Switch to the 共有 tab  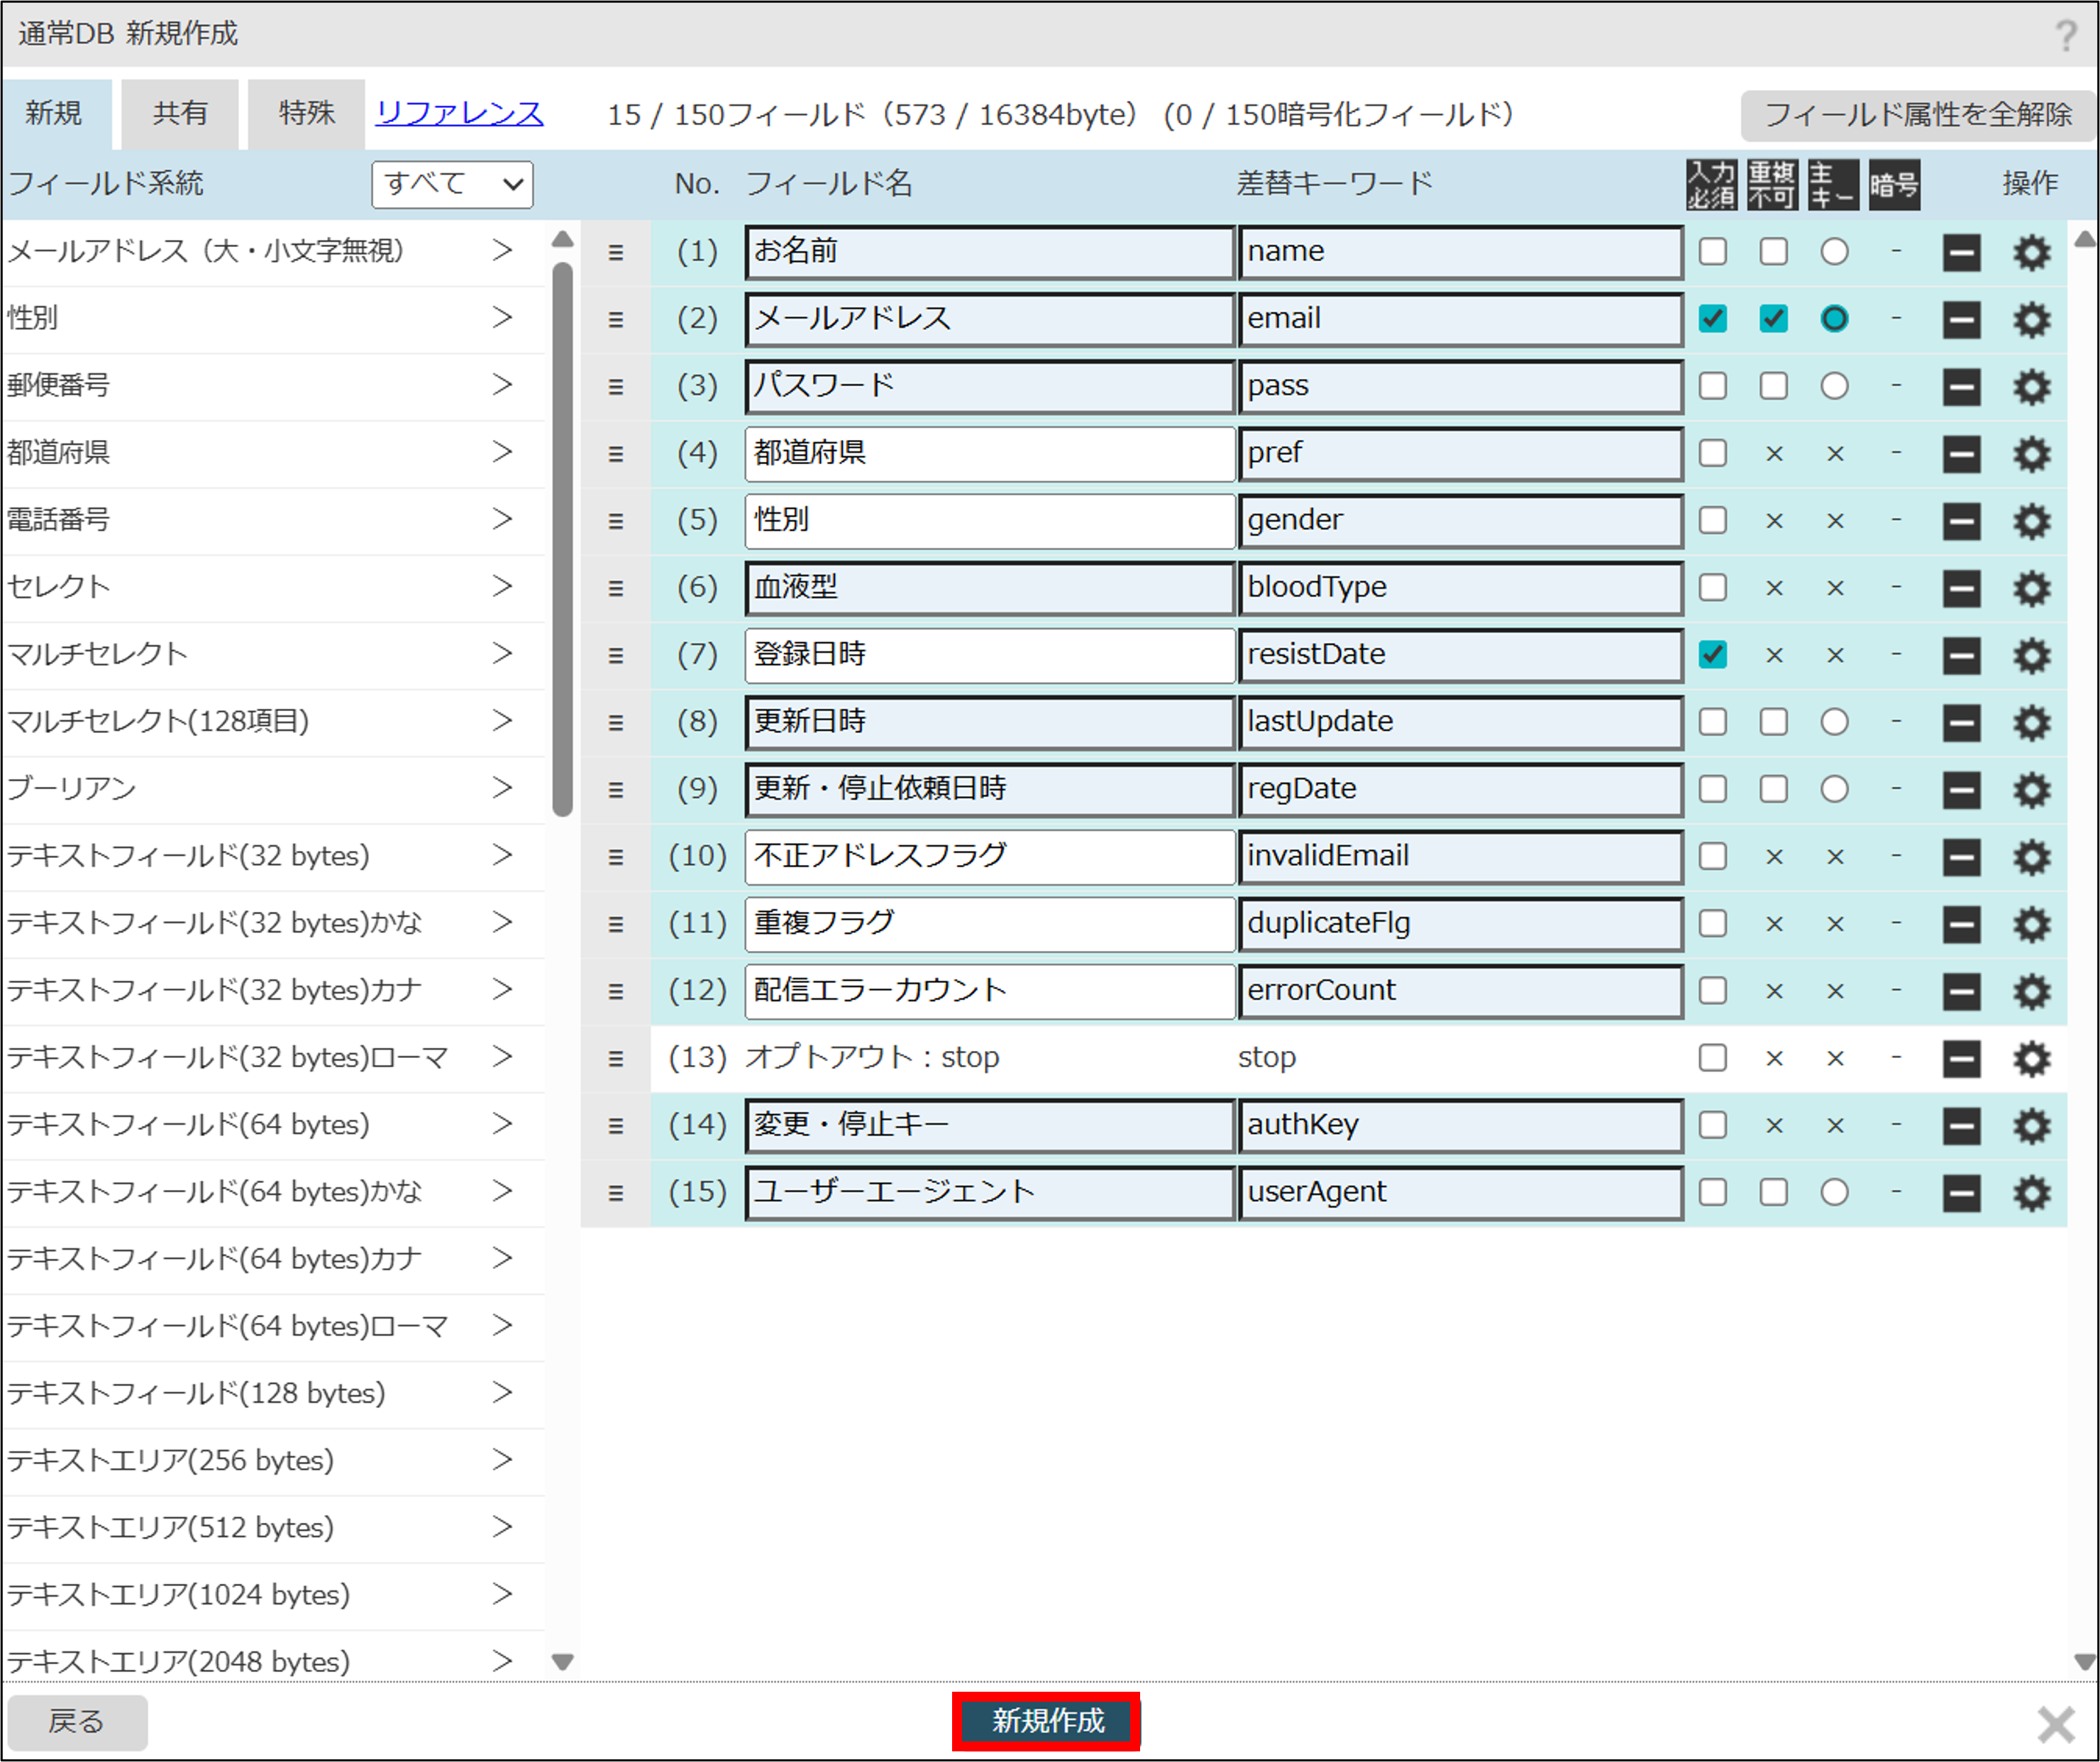click(180, 113)
